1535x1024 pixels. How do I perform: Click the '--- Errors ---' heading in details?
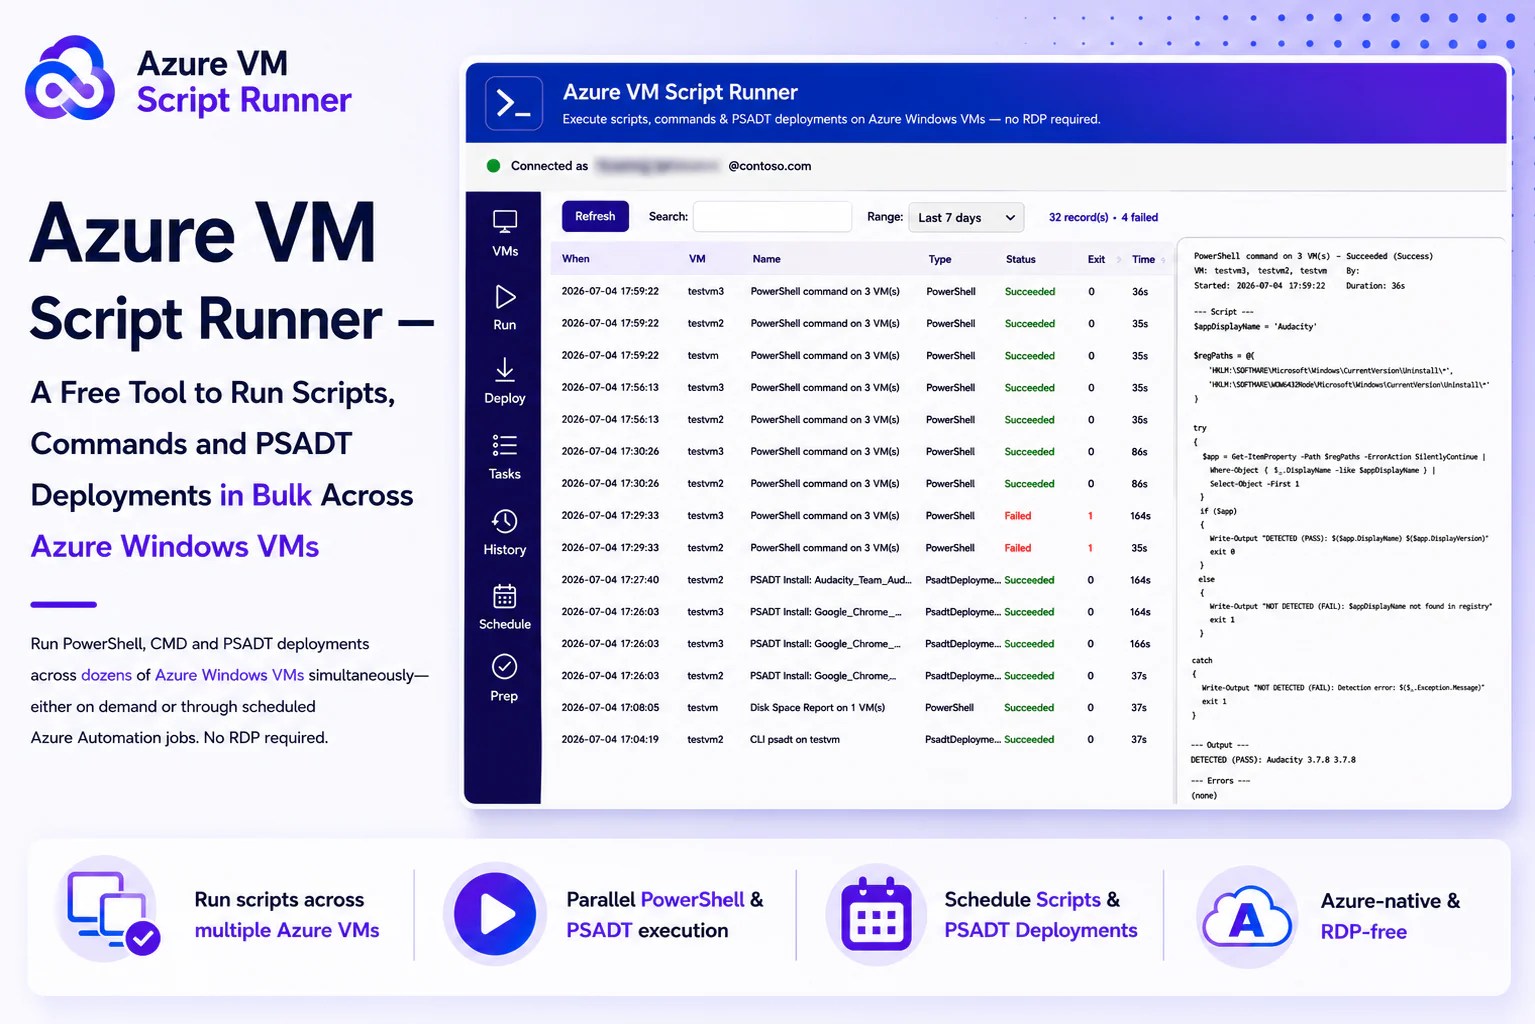click(1220, 781)
